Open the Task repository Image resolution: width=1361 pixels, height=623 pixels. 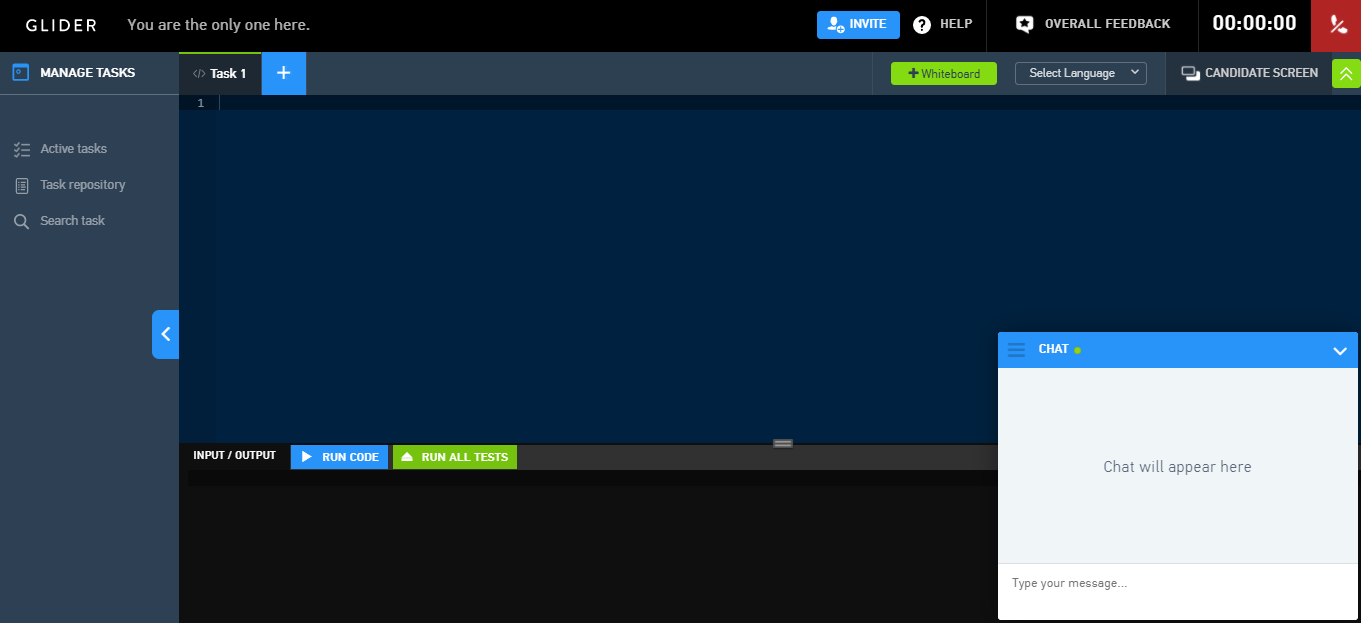coord(82,185)
